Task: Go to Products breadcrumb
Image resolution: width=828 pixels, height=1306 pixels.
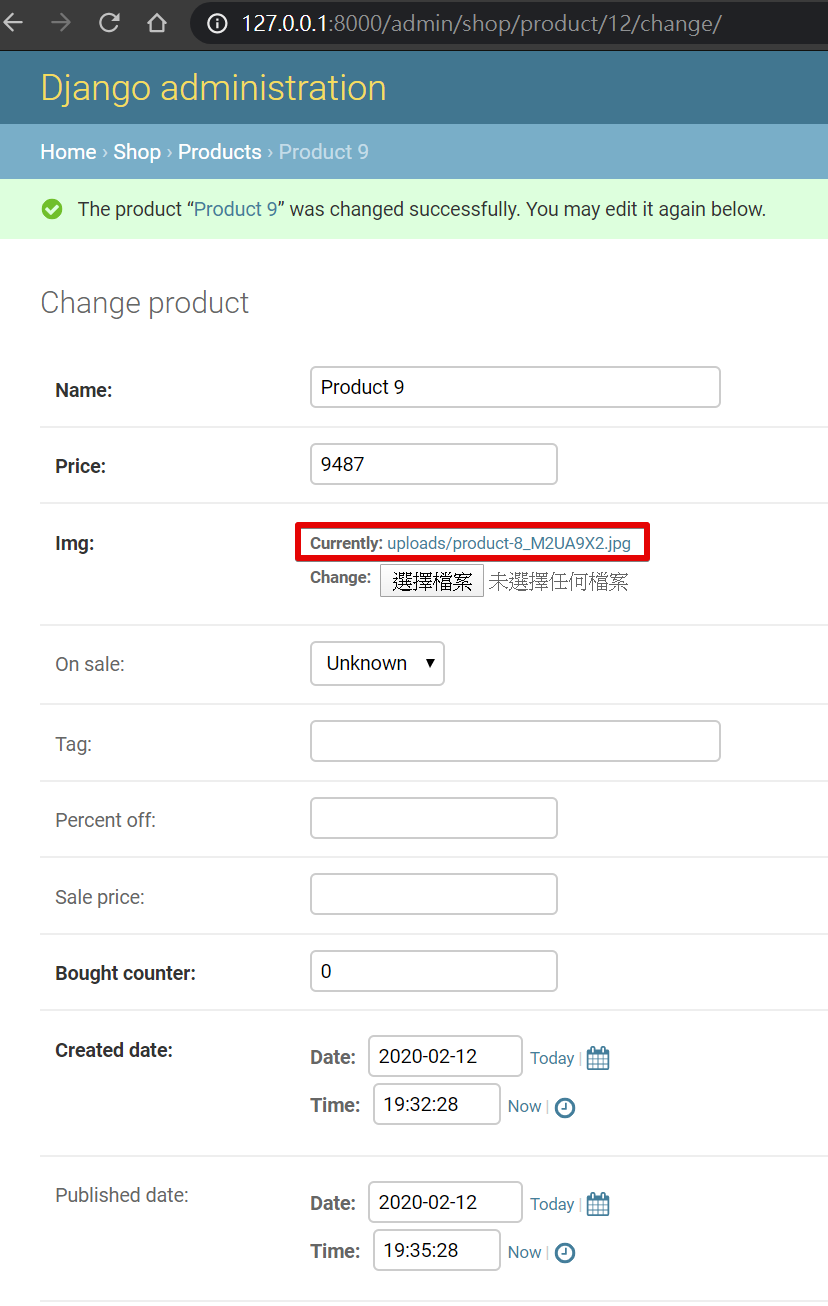Action: click(x=220, y=152)
